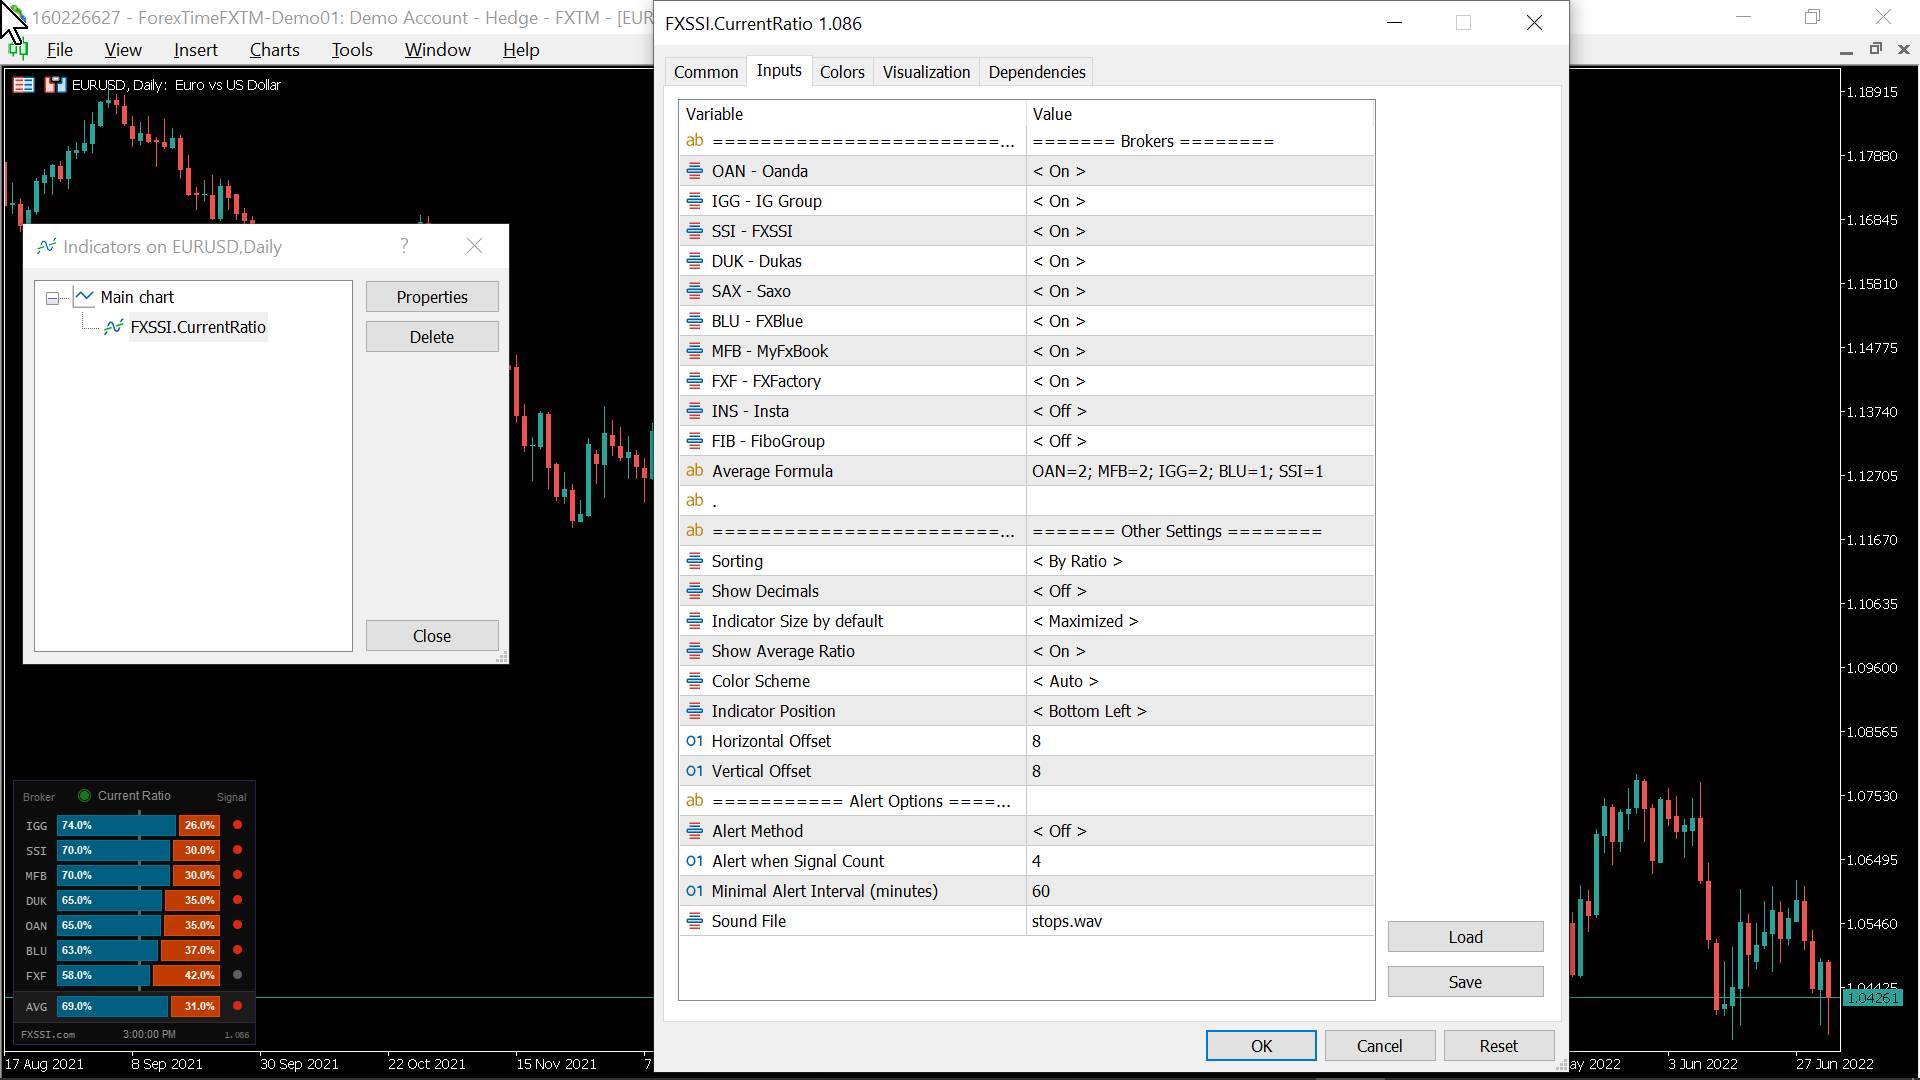Open the Tools menu
Image resolution: width=1920 pixels, height=1080 pixels.
(x=351, y=49)
